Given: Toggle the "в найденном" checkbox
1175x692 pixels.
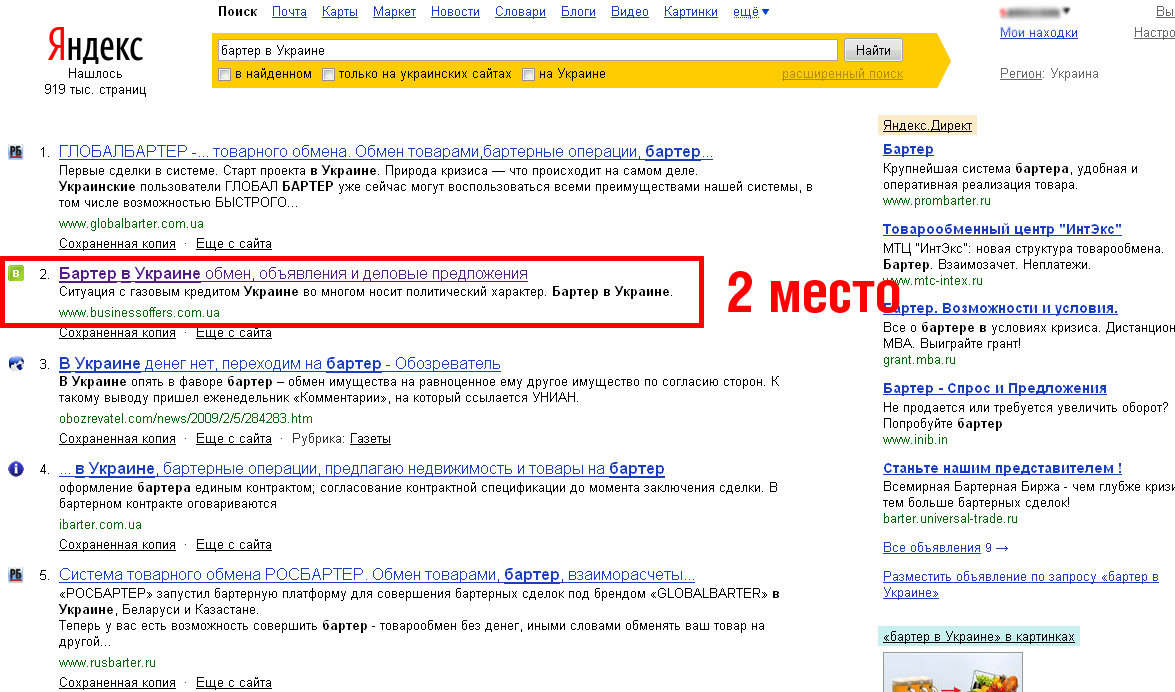Looking at the screenshot, I should click(225, 74).
